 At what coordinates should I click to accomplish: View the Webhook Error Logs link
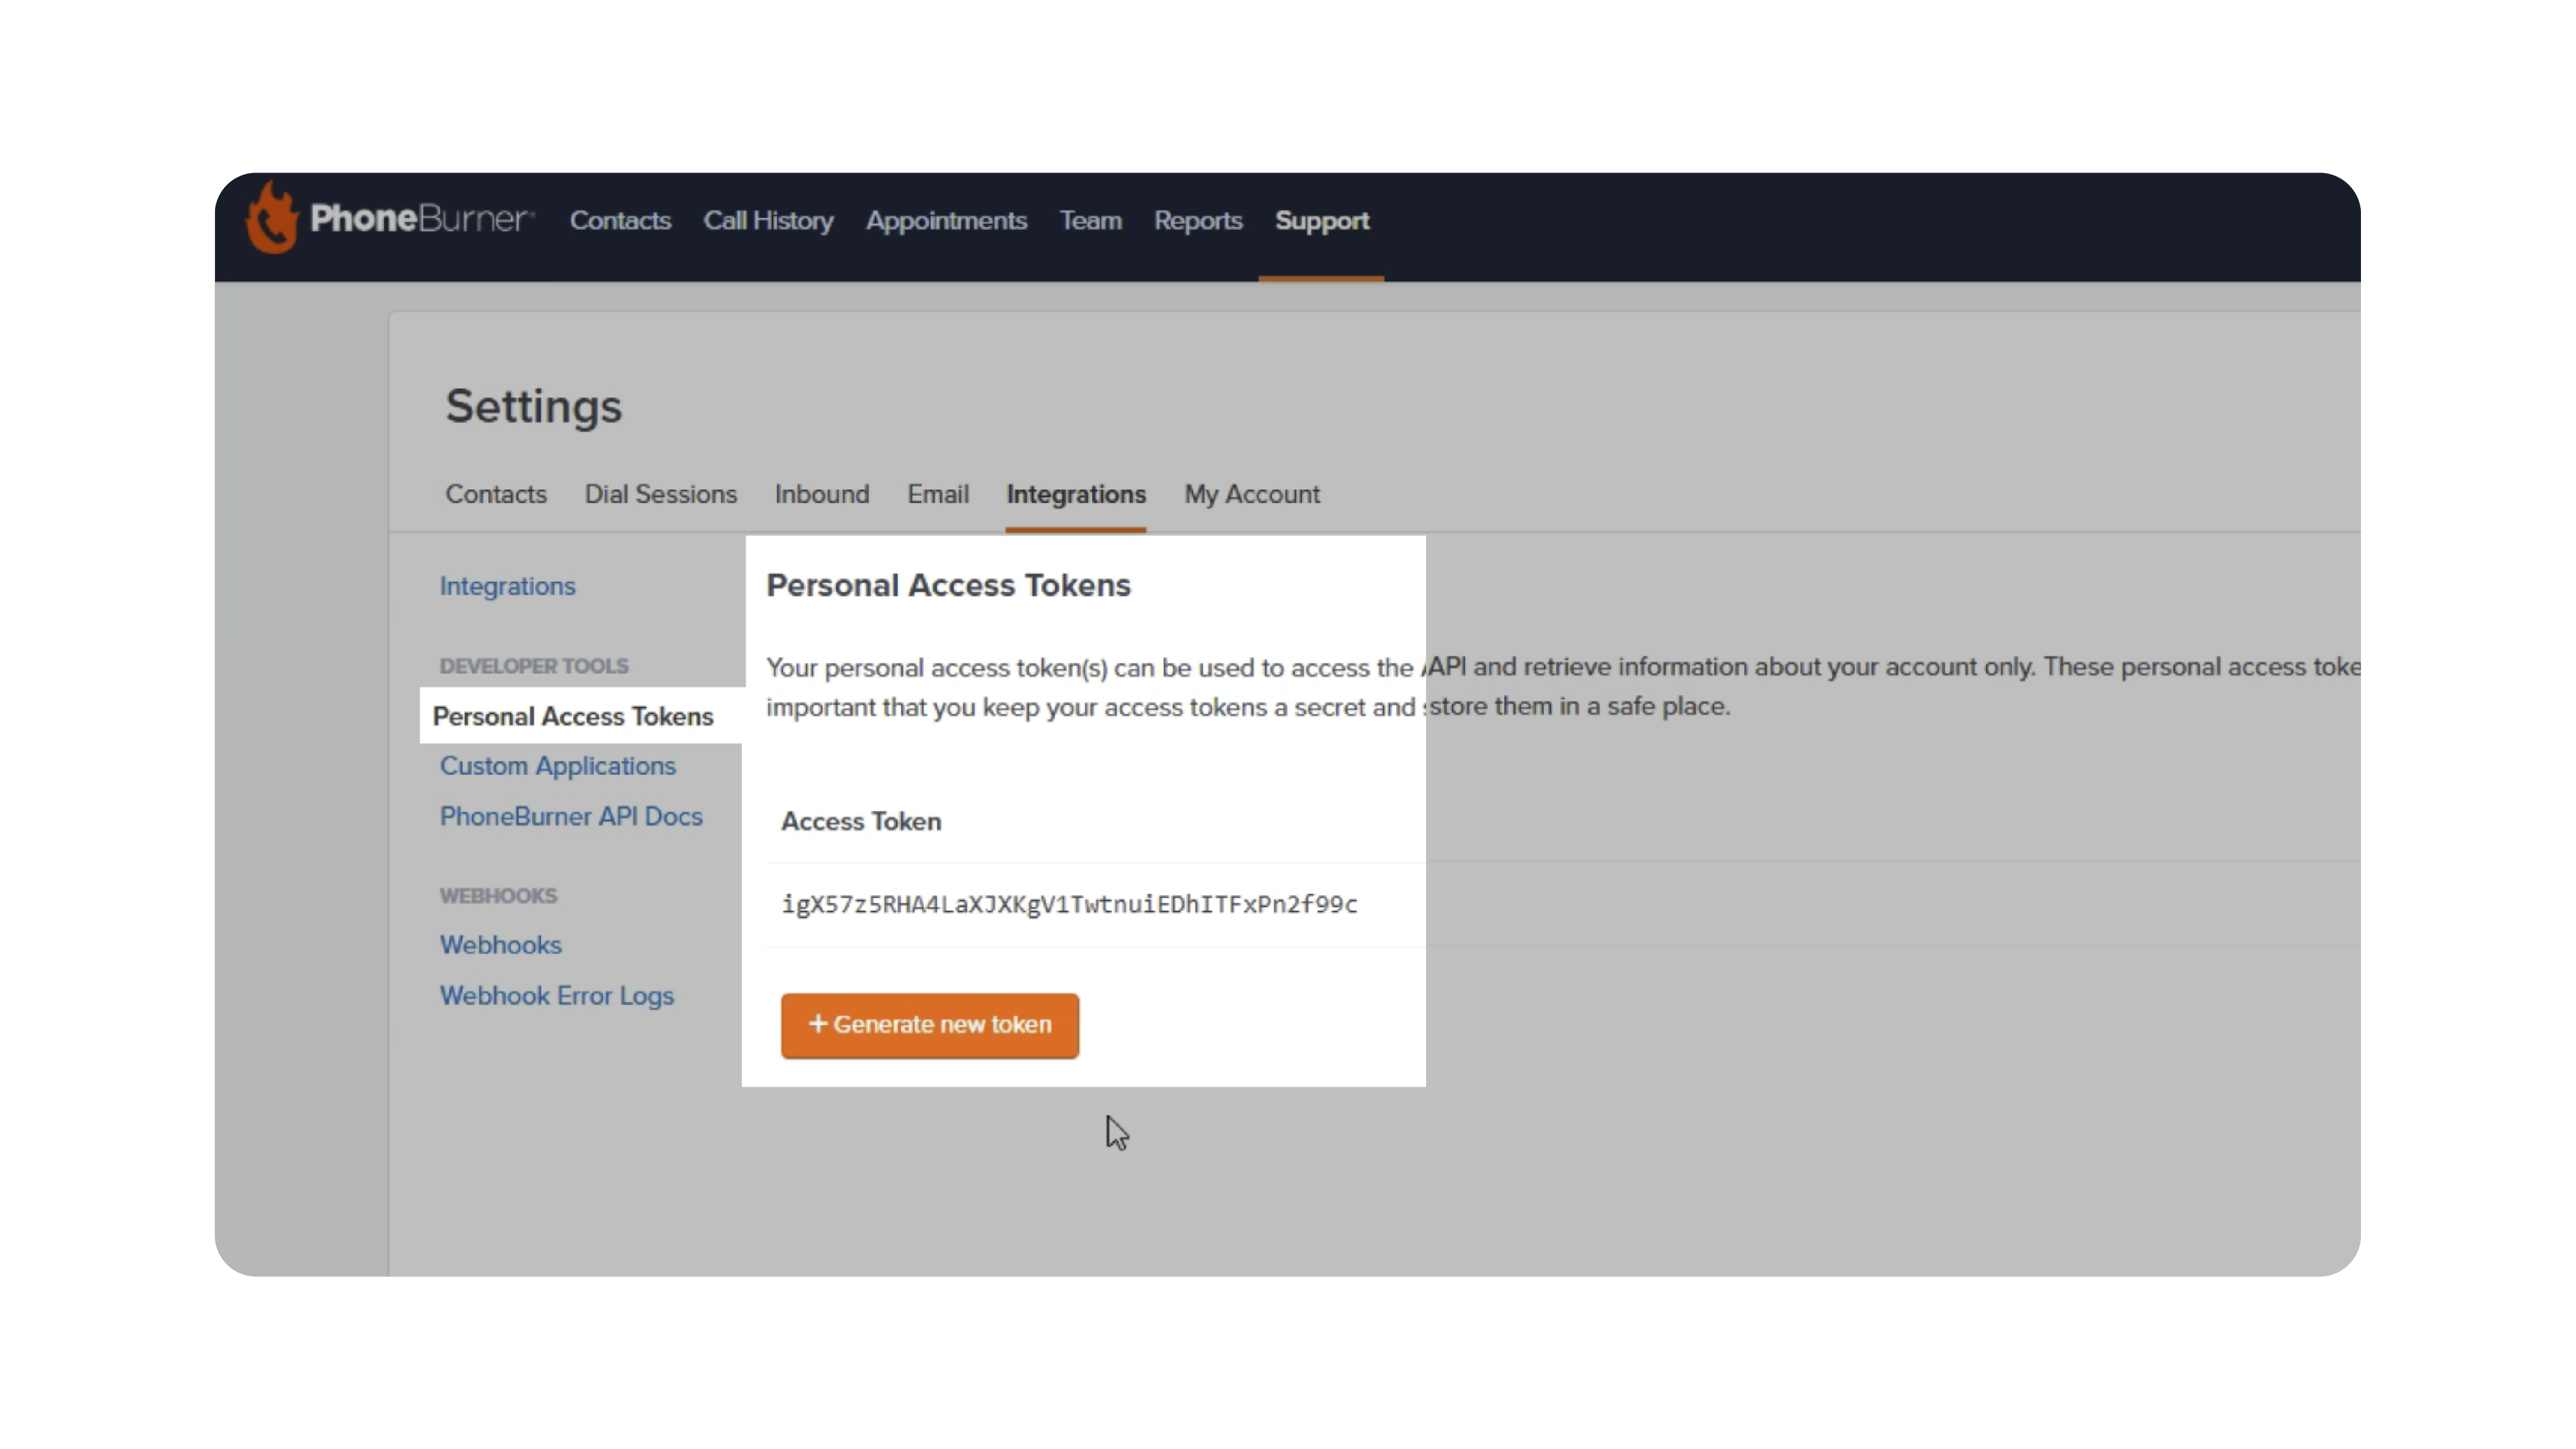[x=556, y=996]
